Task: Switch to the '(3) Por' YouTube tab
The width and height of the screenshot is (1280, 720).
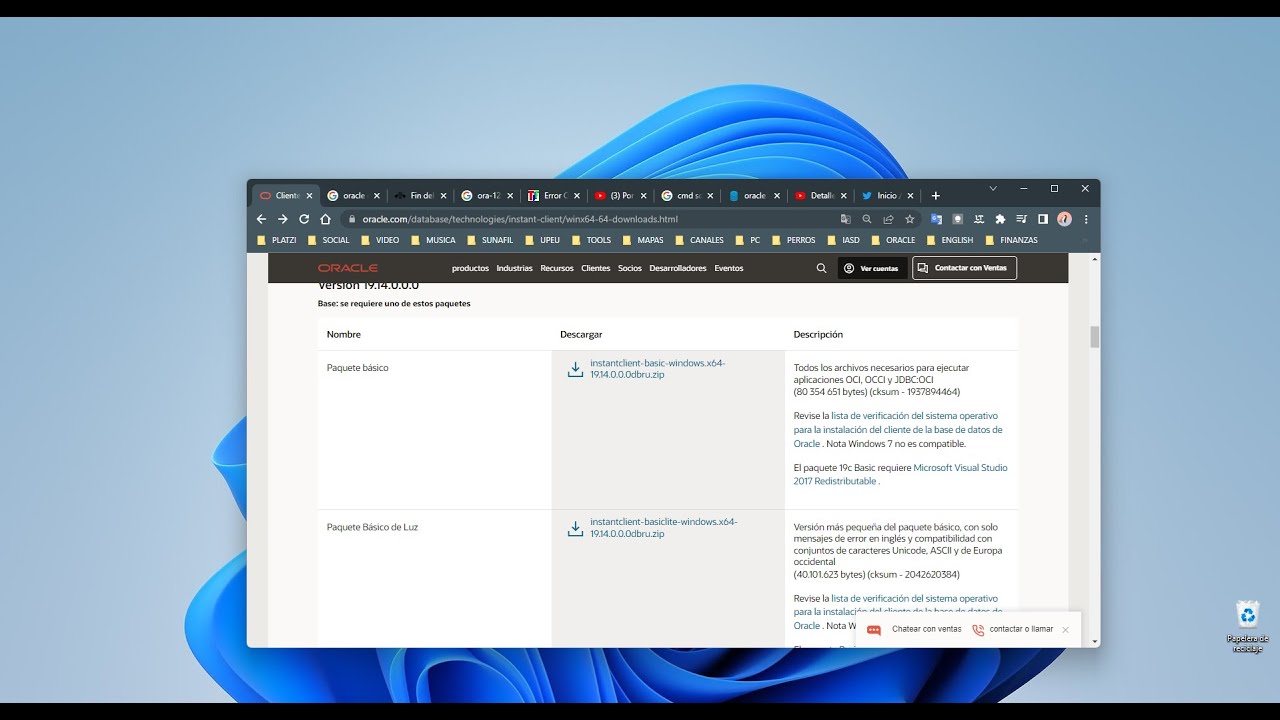Action: [x=621, y=196]
